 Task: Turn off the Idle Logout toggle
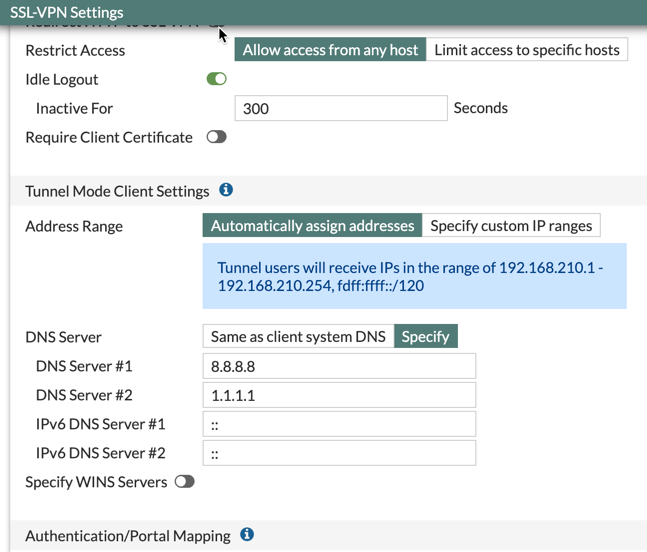[x=217, y=79]
